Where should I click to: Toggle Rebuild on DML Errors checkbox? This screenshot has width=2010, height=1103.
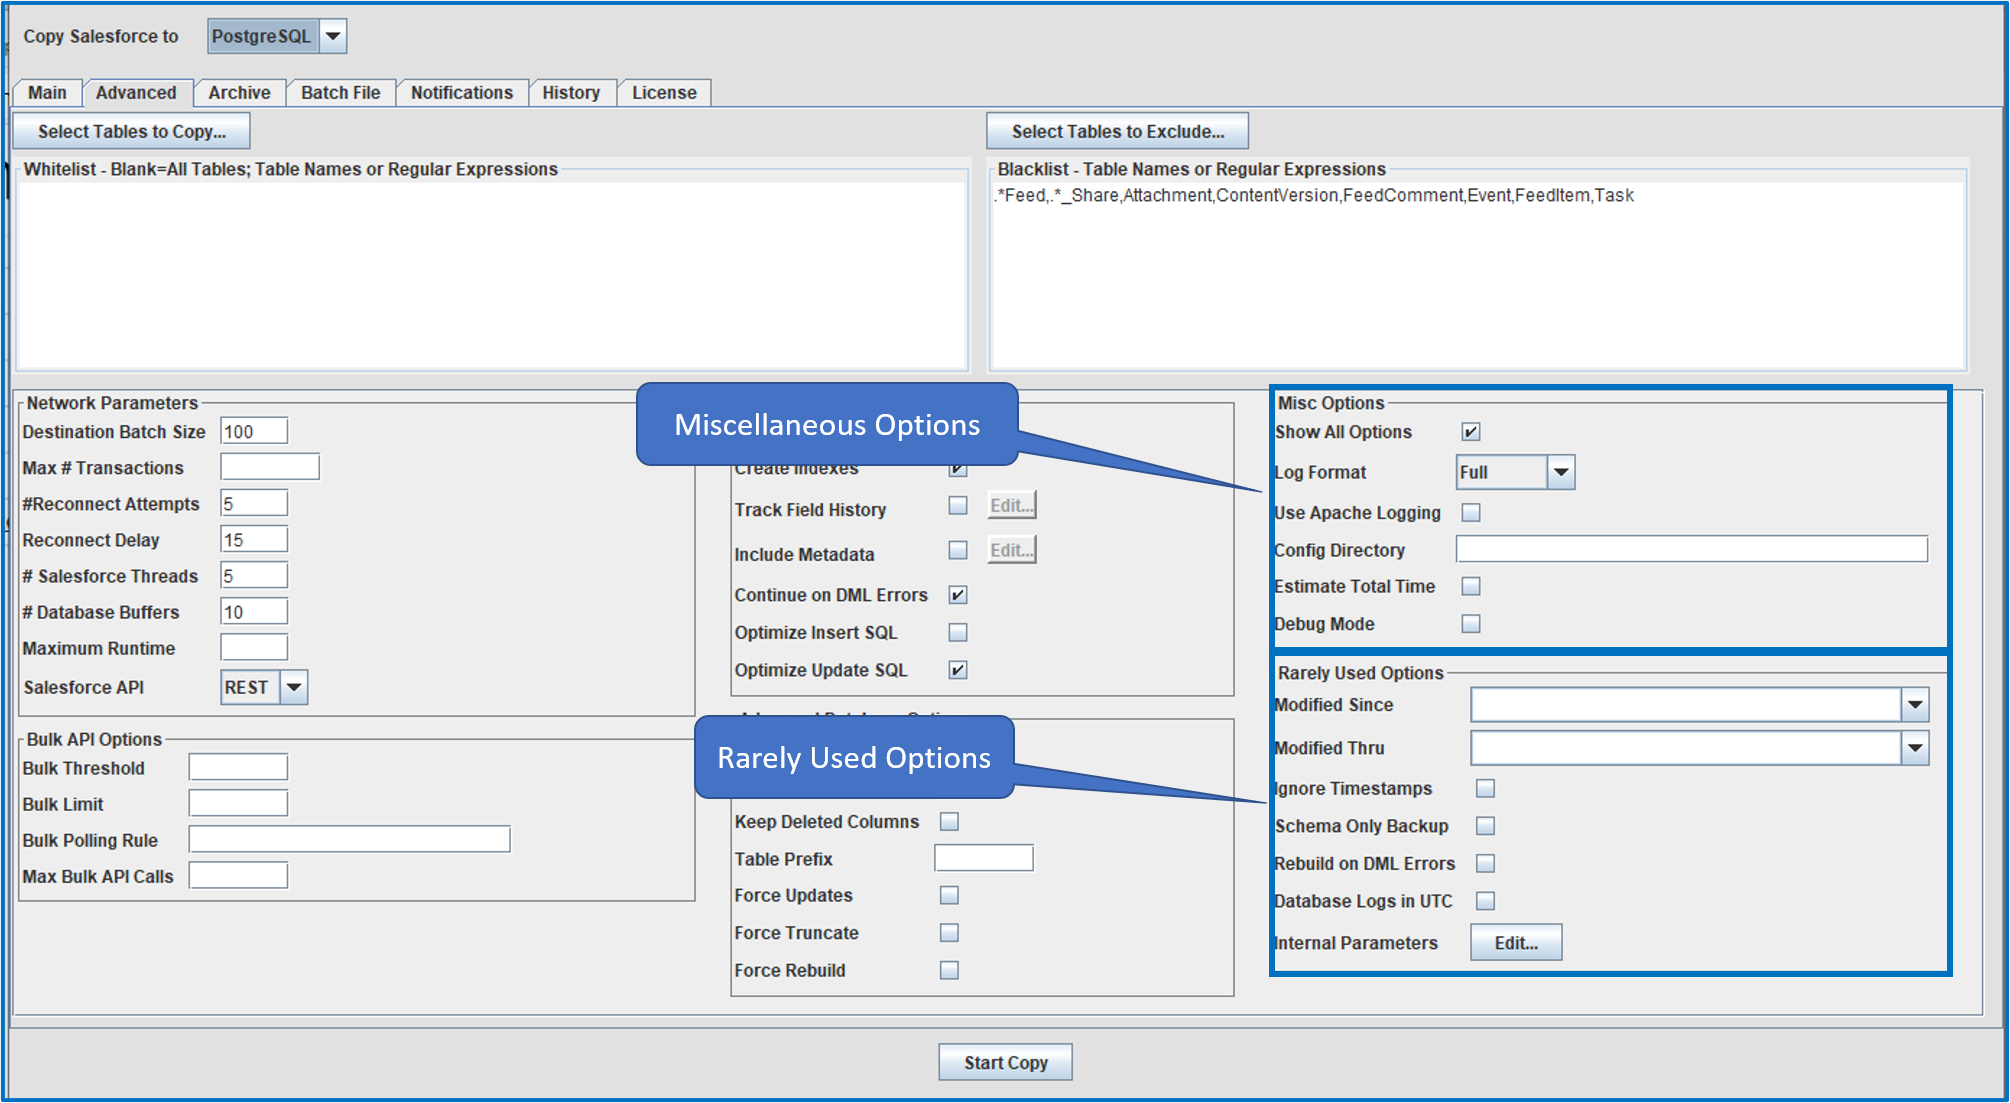click(x=1486, y=863)
